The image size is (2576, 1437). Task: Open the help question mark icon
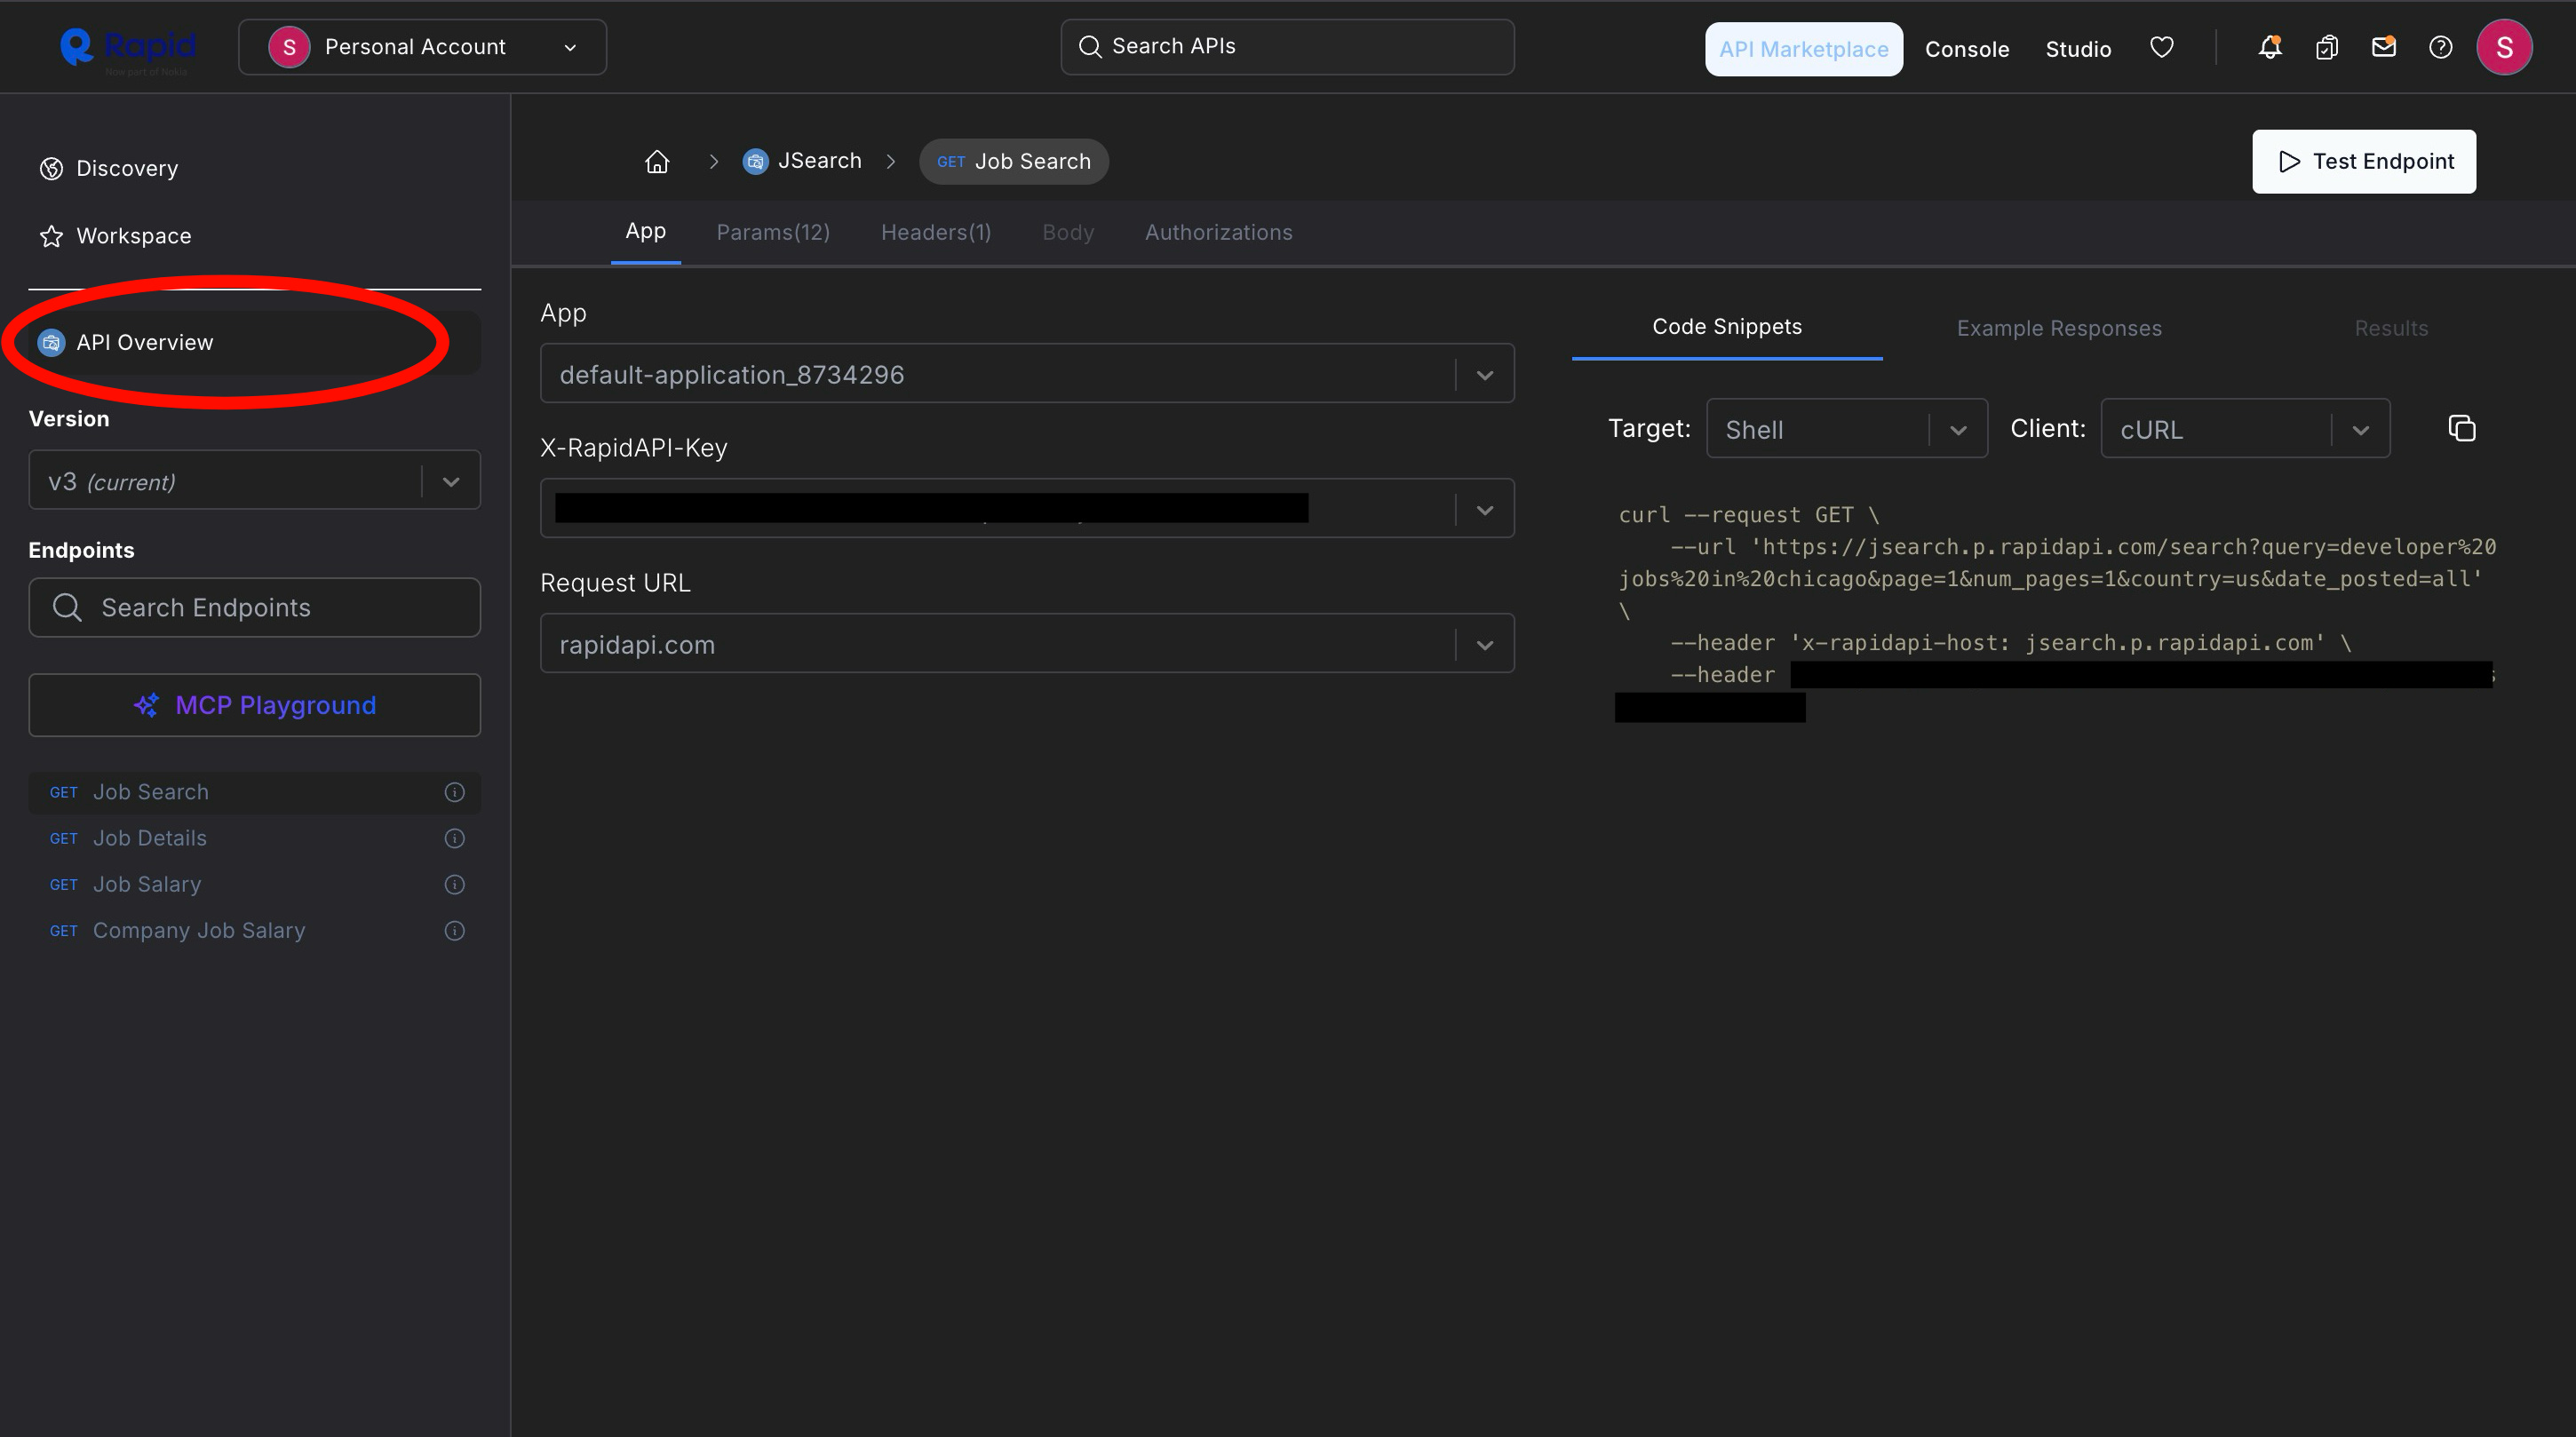tap(2440, 48)
